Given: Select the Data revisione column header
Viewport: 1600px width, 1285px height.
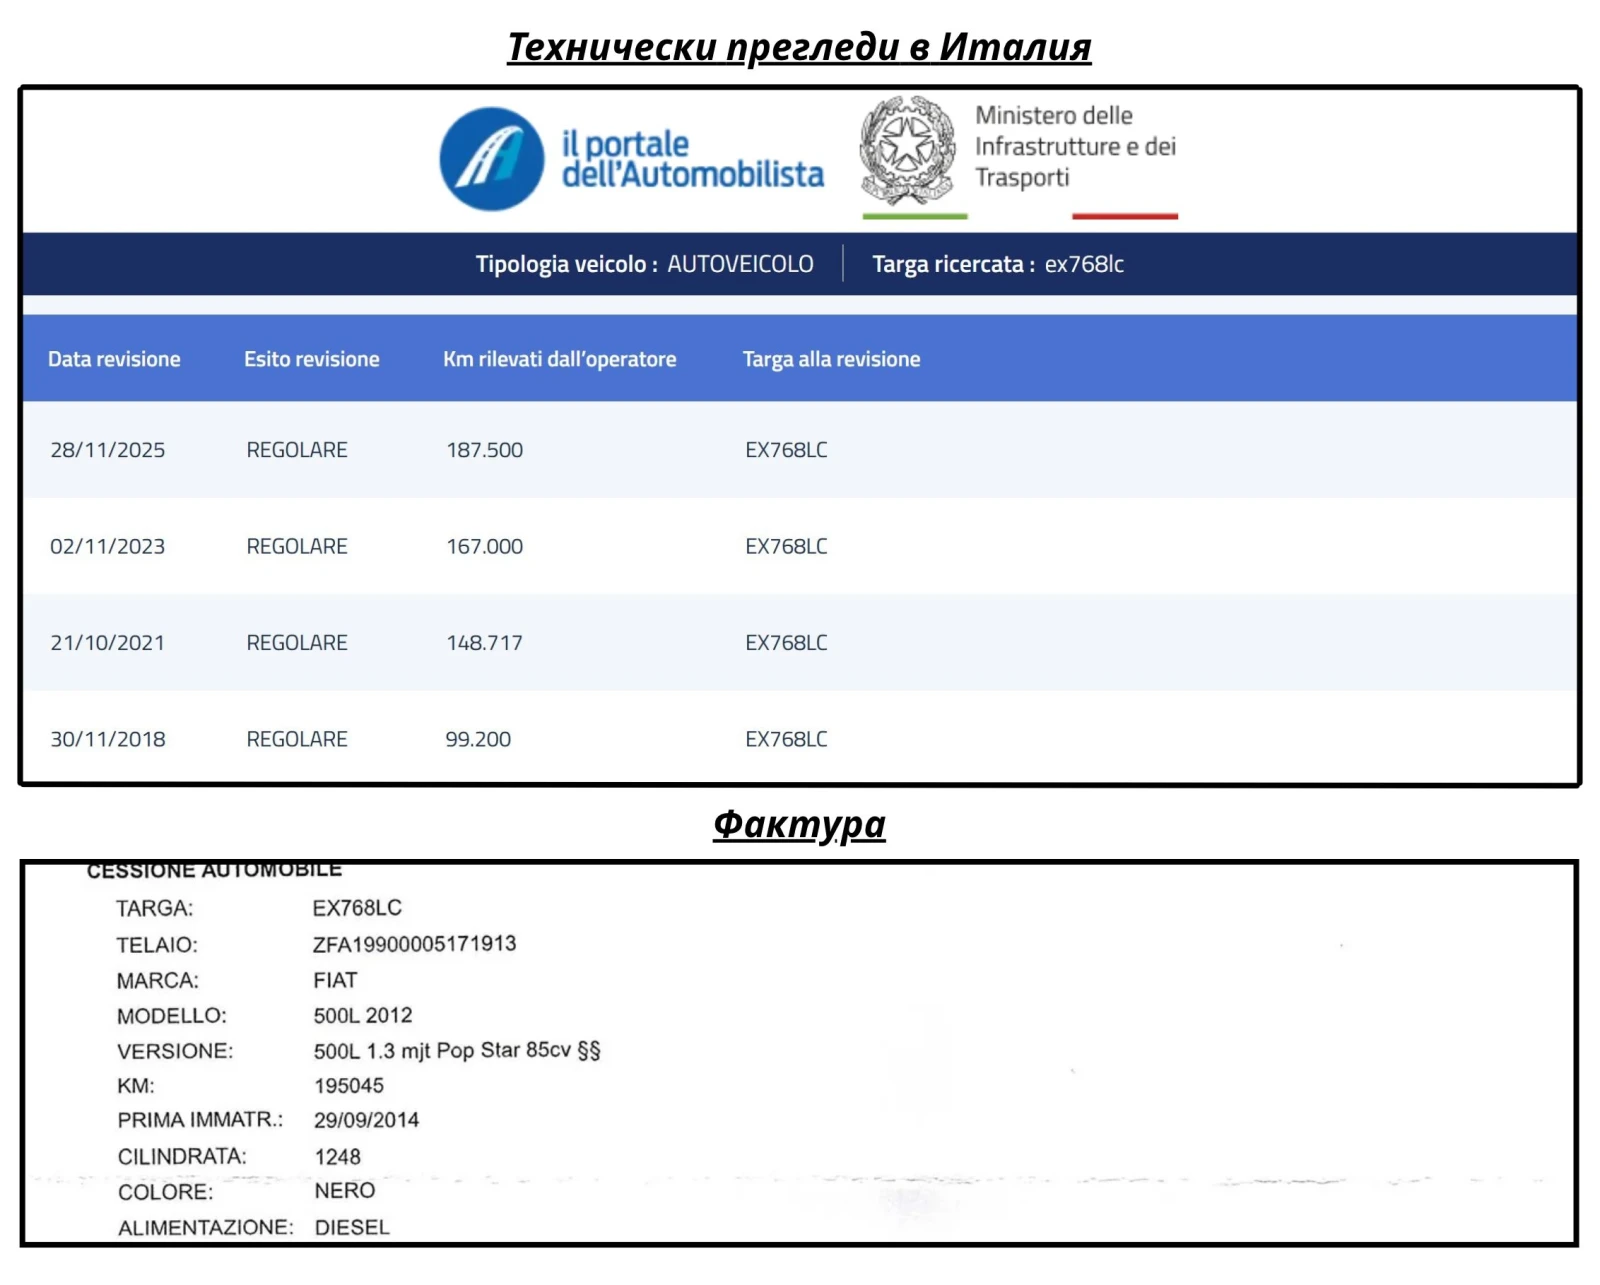Looking at the screenshot, I should [114, 359].
